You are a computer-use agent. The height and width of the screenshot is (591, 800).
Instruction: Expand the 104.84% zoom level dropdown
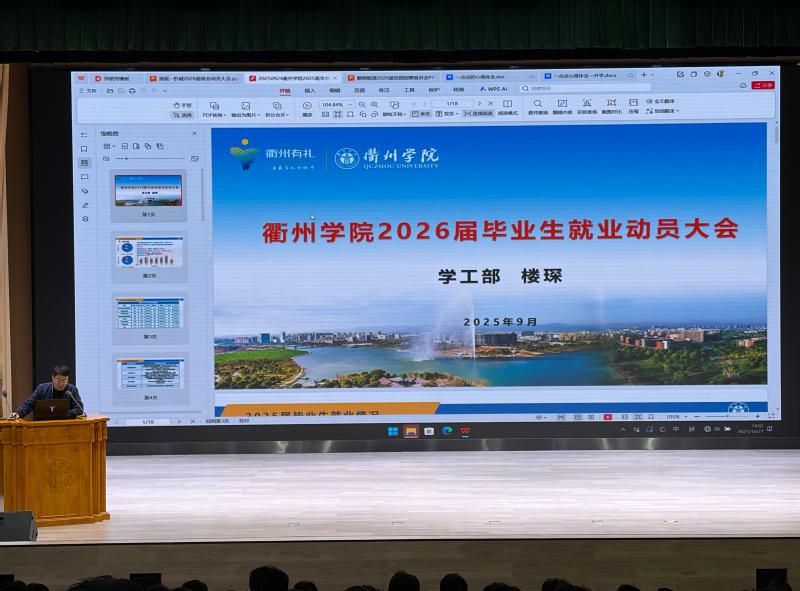click(348, 104)
